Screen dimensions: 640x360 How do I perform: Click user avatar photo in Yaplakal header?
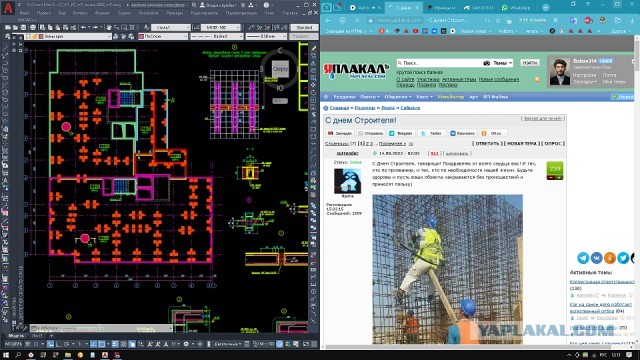point(560,71)
